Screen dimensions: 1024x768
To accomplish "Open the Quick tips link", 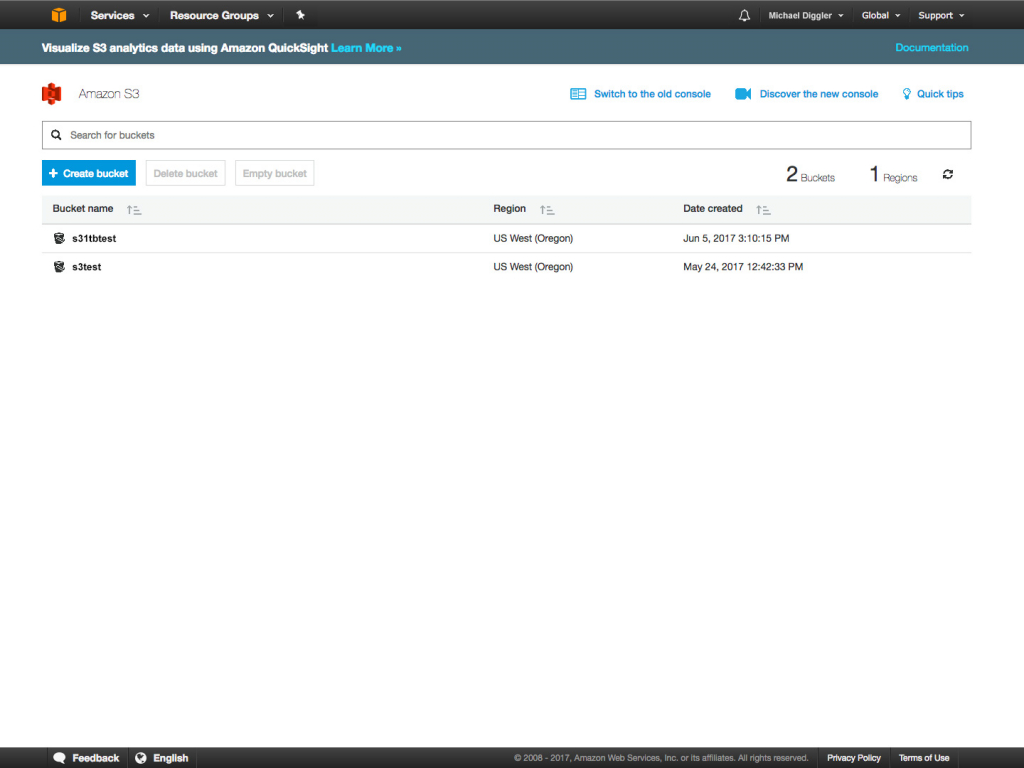I will 939,94.
